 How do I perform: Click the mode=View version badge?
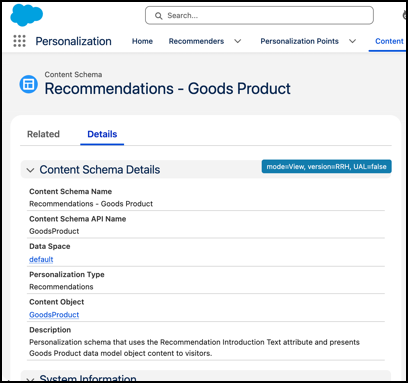pos(326,166)
